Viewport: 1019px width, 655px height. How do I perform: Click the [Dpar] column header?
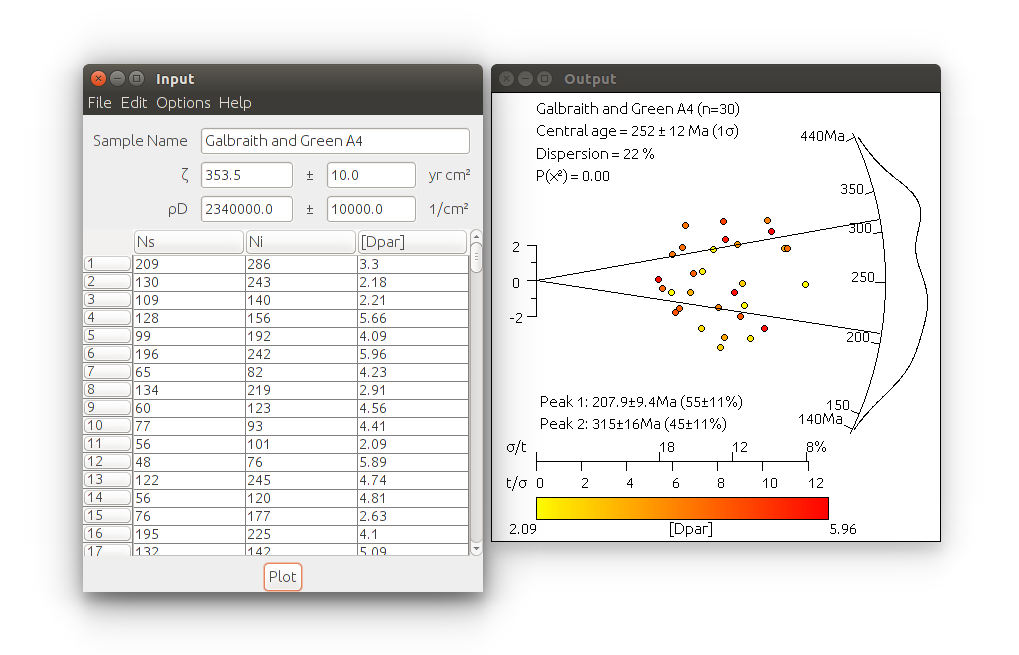(411, 242)
